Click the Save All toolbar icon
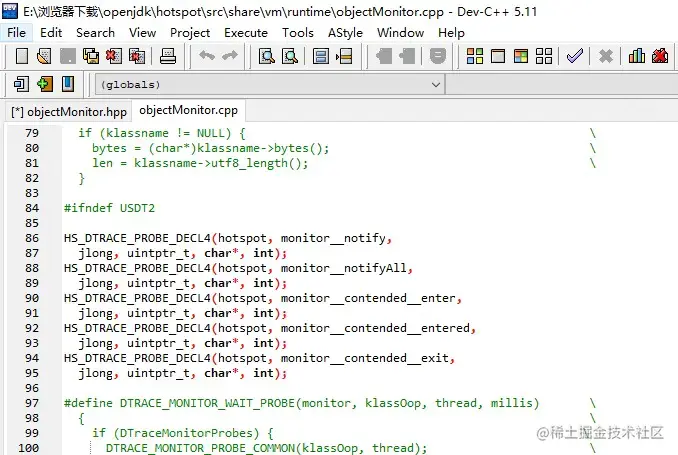 pos(91,56)
